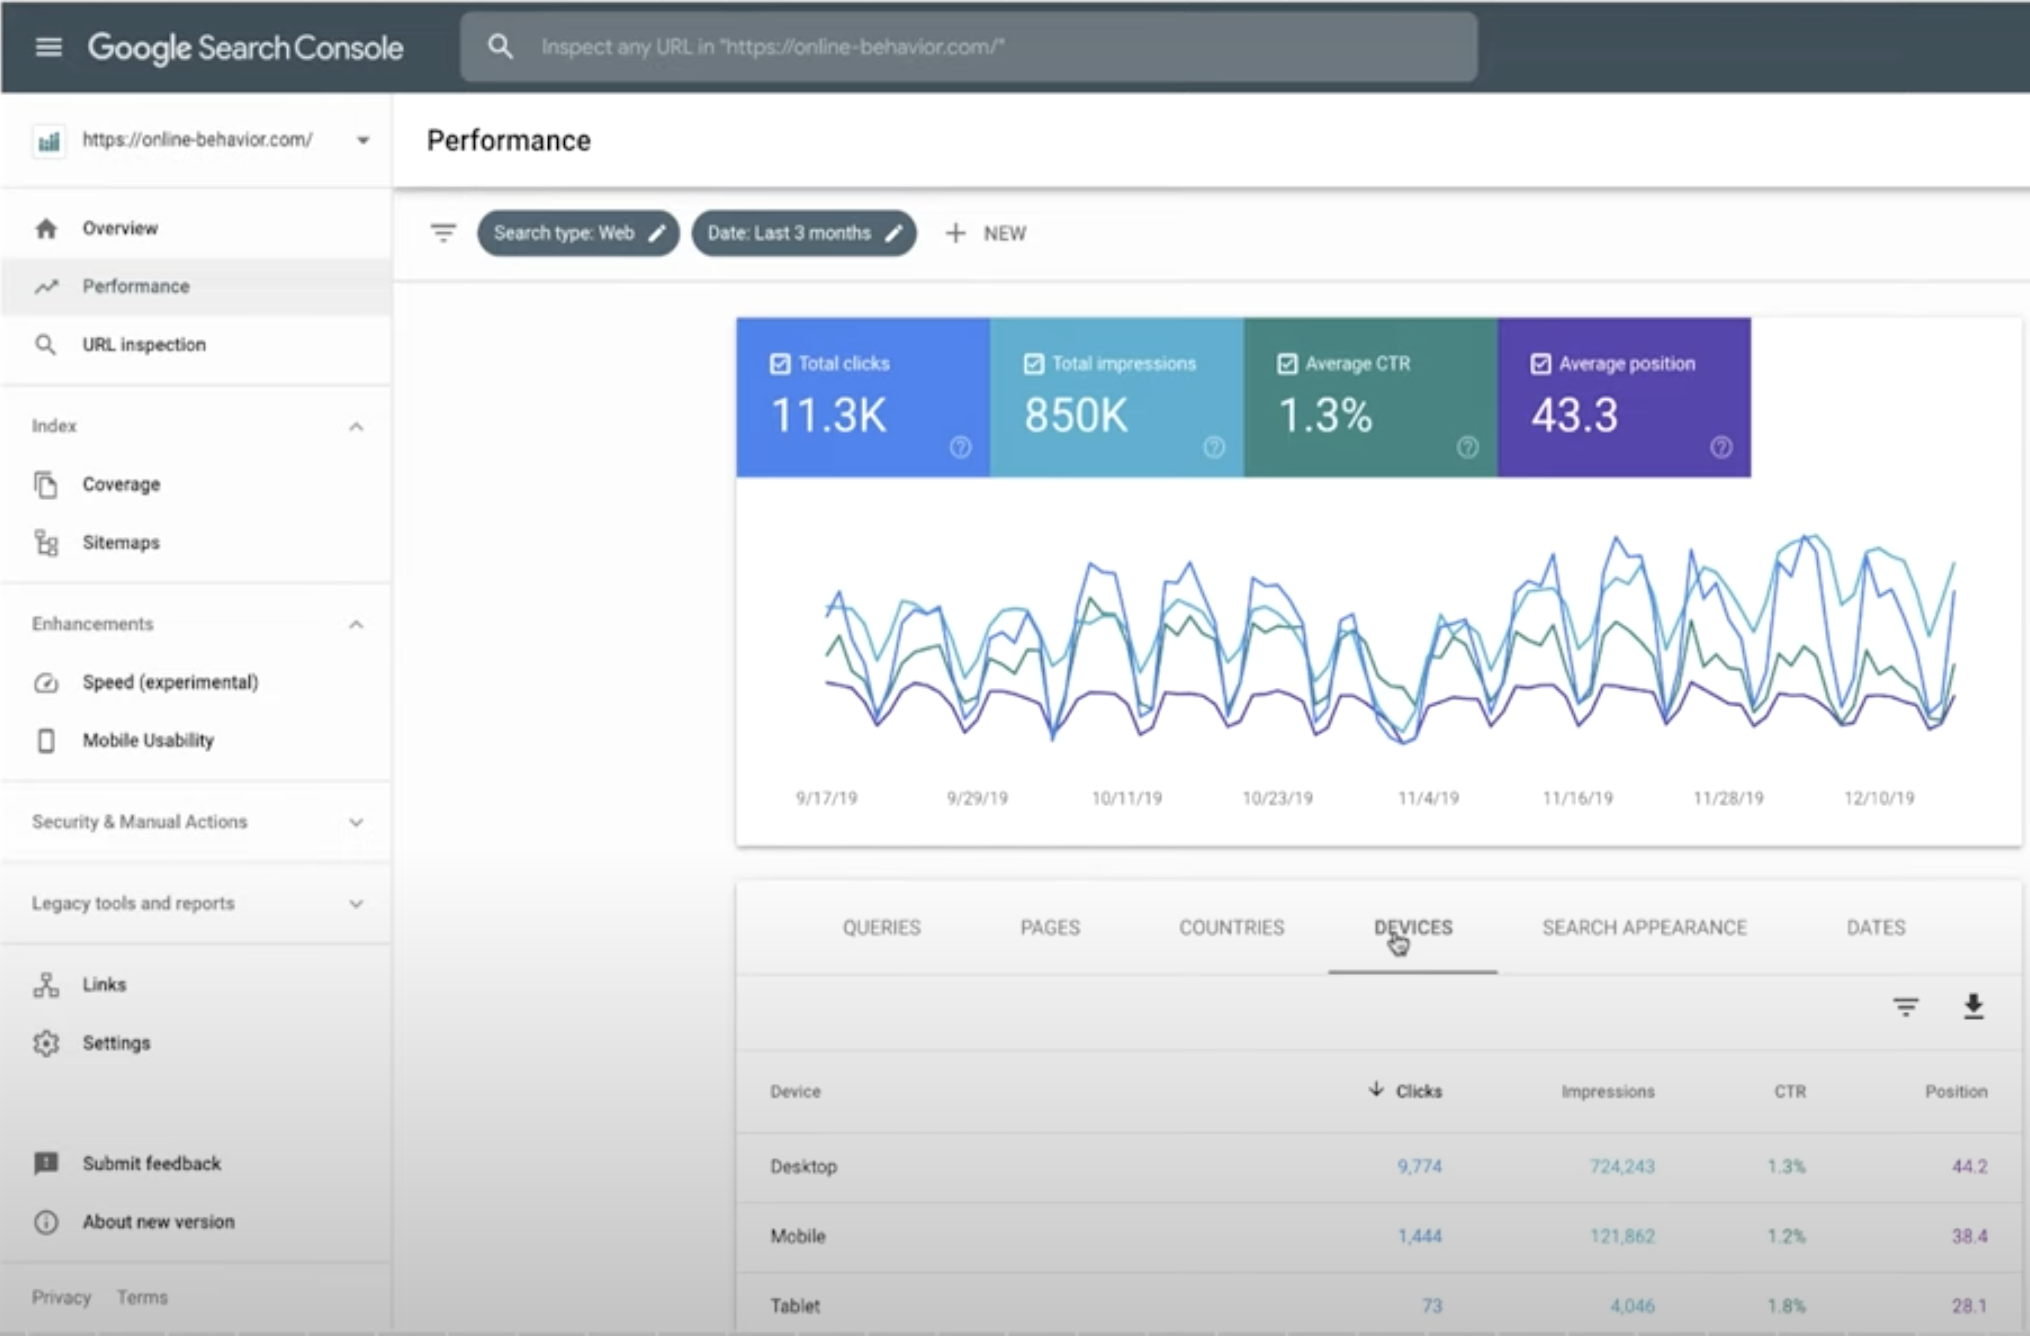Download the table data export icon

pyautogui.click(x=1973, y=1006)
